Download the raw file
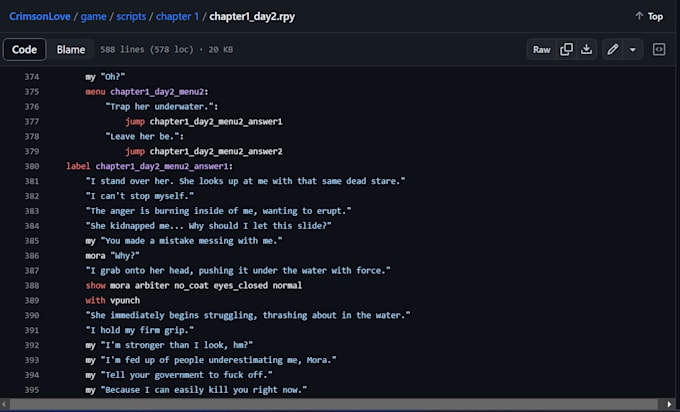This screenshot has height=412, width=680. (x=587, y=49)
